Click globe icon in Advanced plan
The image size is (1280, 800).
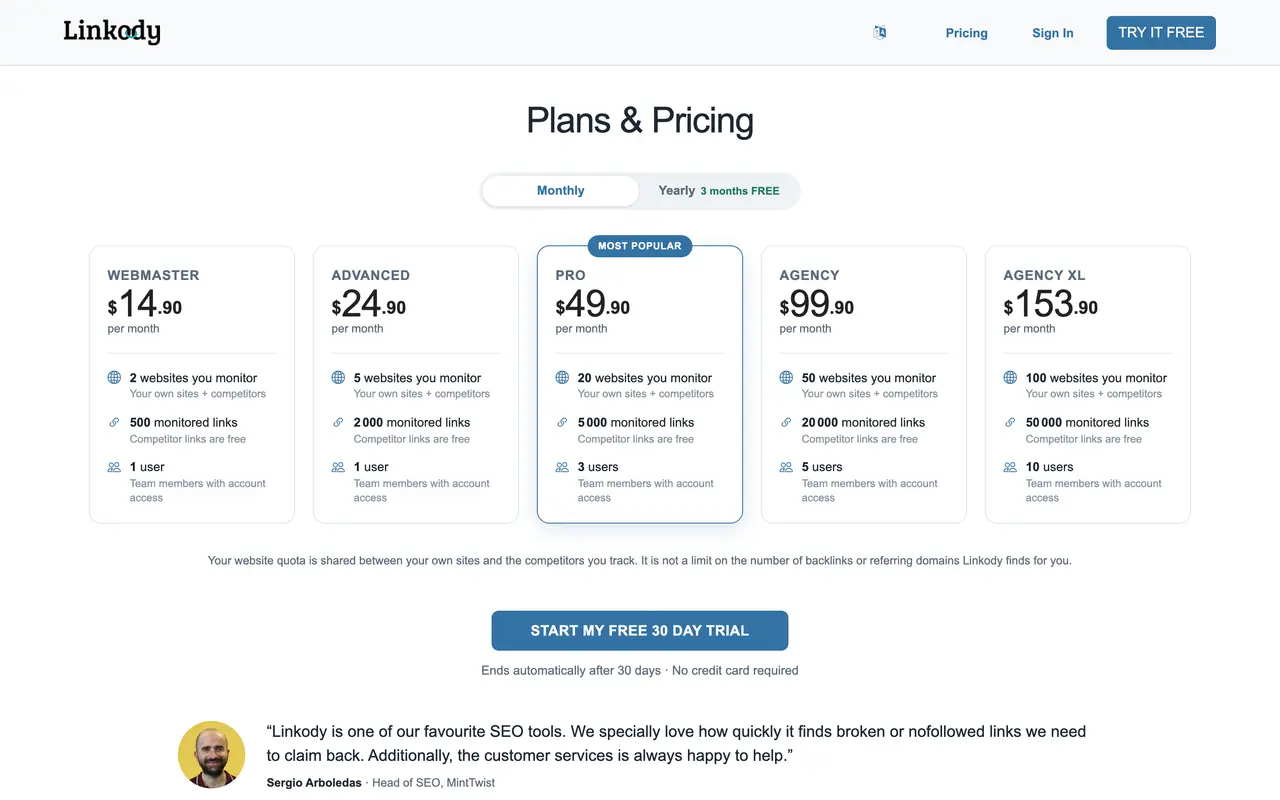(338, 378)
